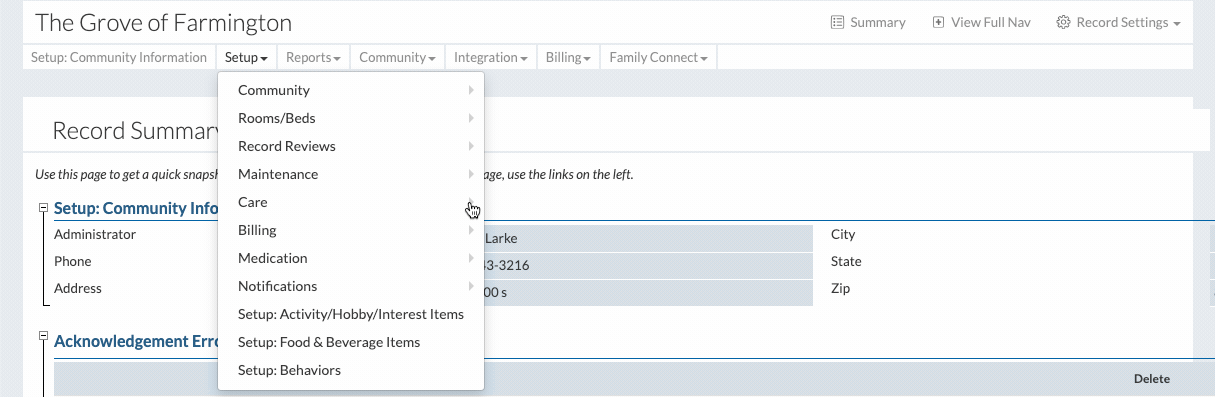Click the Setup: Community Information breadcrumb
Image resolution: width=1215 pixels, height=397 pixels.
coord(119,58)
